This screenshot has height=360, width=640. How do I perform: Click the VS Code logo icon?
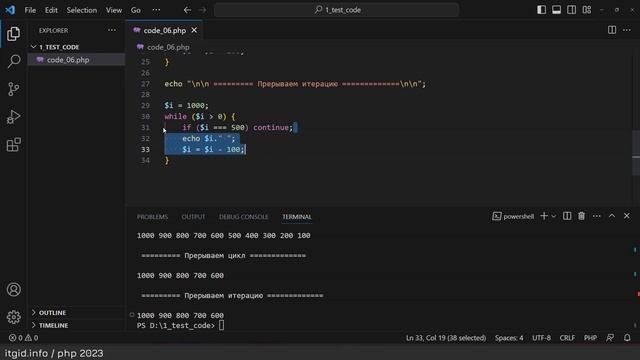point(10,9)
